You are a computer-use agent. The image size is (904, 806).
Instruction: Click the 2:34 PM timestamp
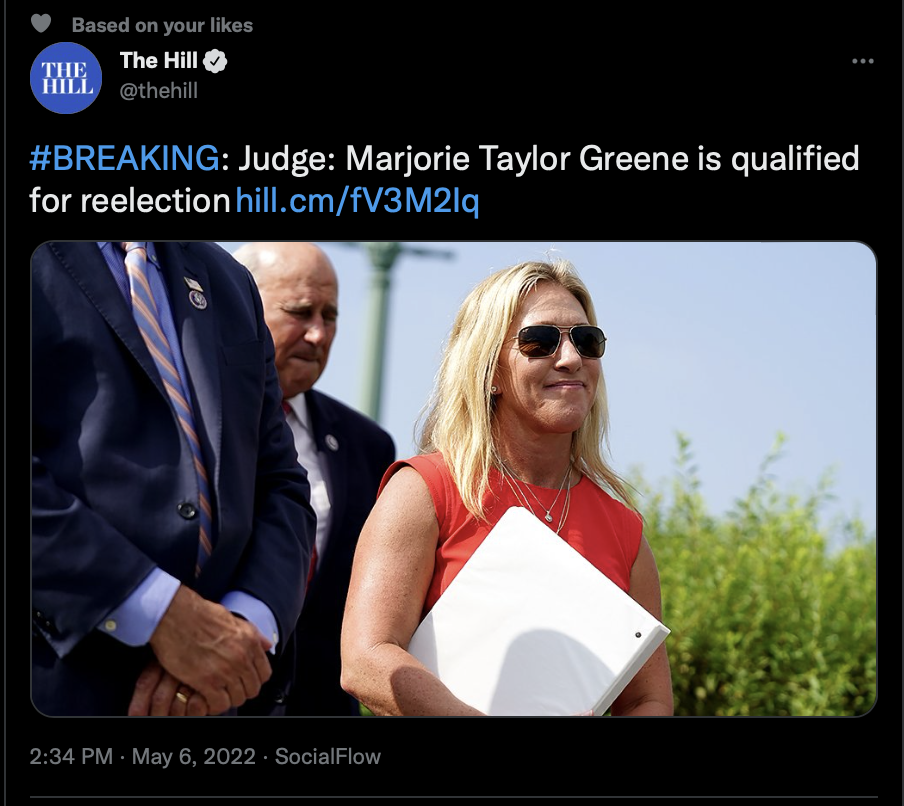pyautogui.click(x=71, y=756)
